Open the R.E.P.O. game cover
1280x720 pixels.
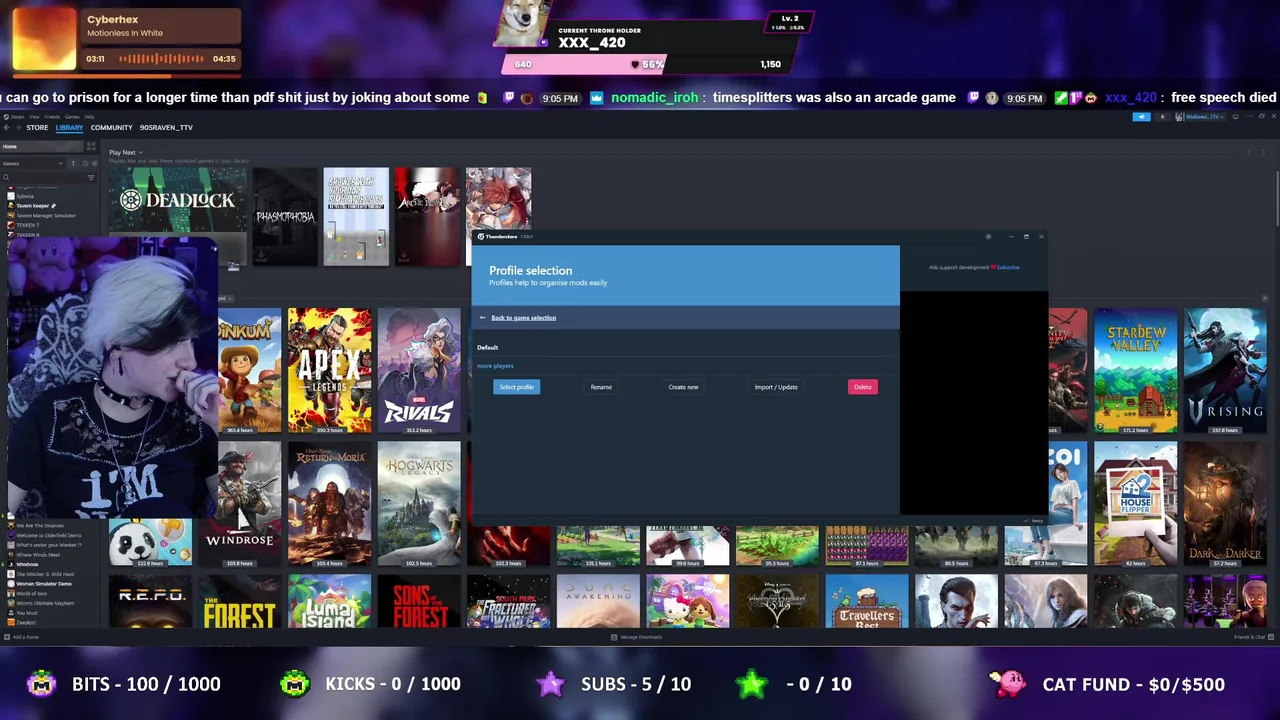(x=150, y=601)
